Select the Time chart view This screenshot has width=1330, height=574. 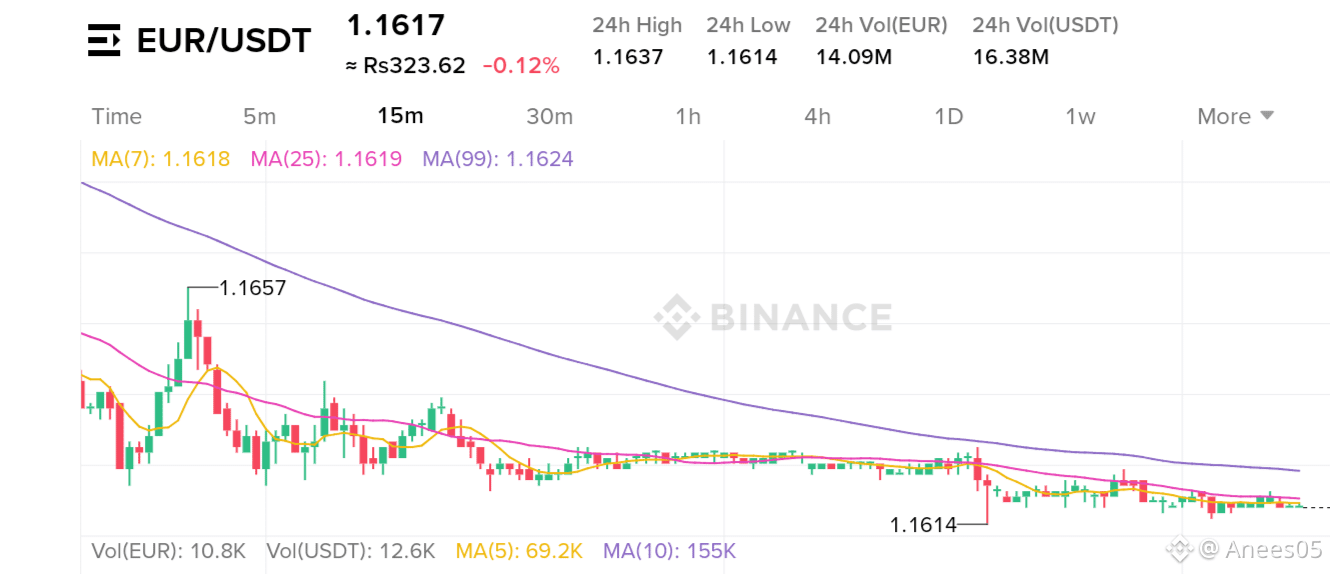(x=117, y=116)
